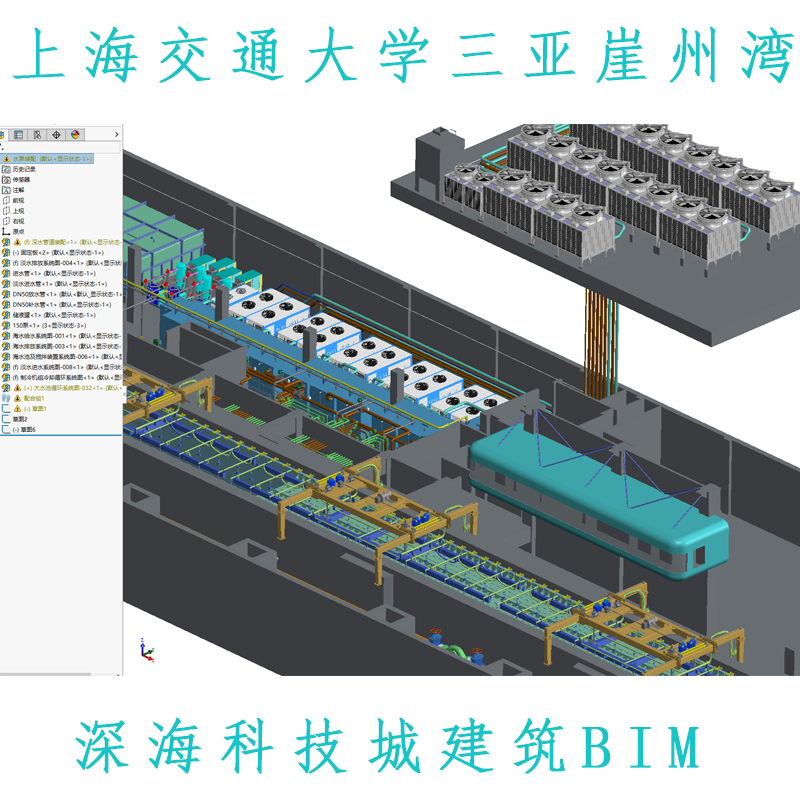Select (f) 淡水进水系统图-008<1> row

point(61,367)
